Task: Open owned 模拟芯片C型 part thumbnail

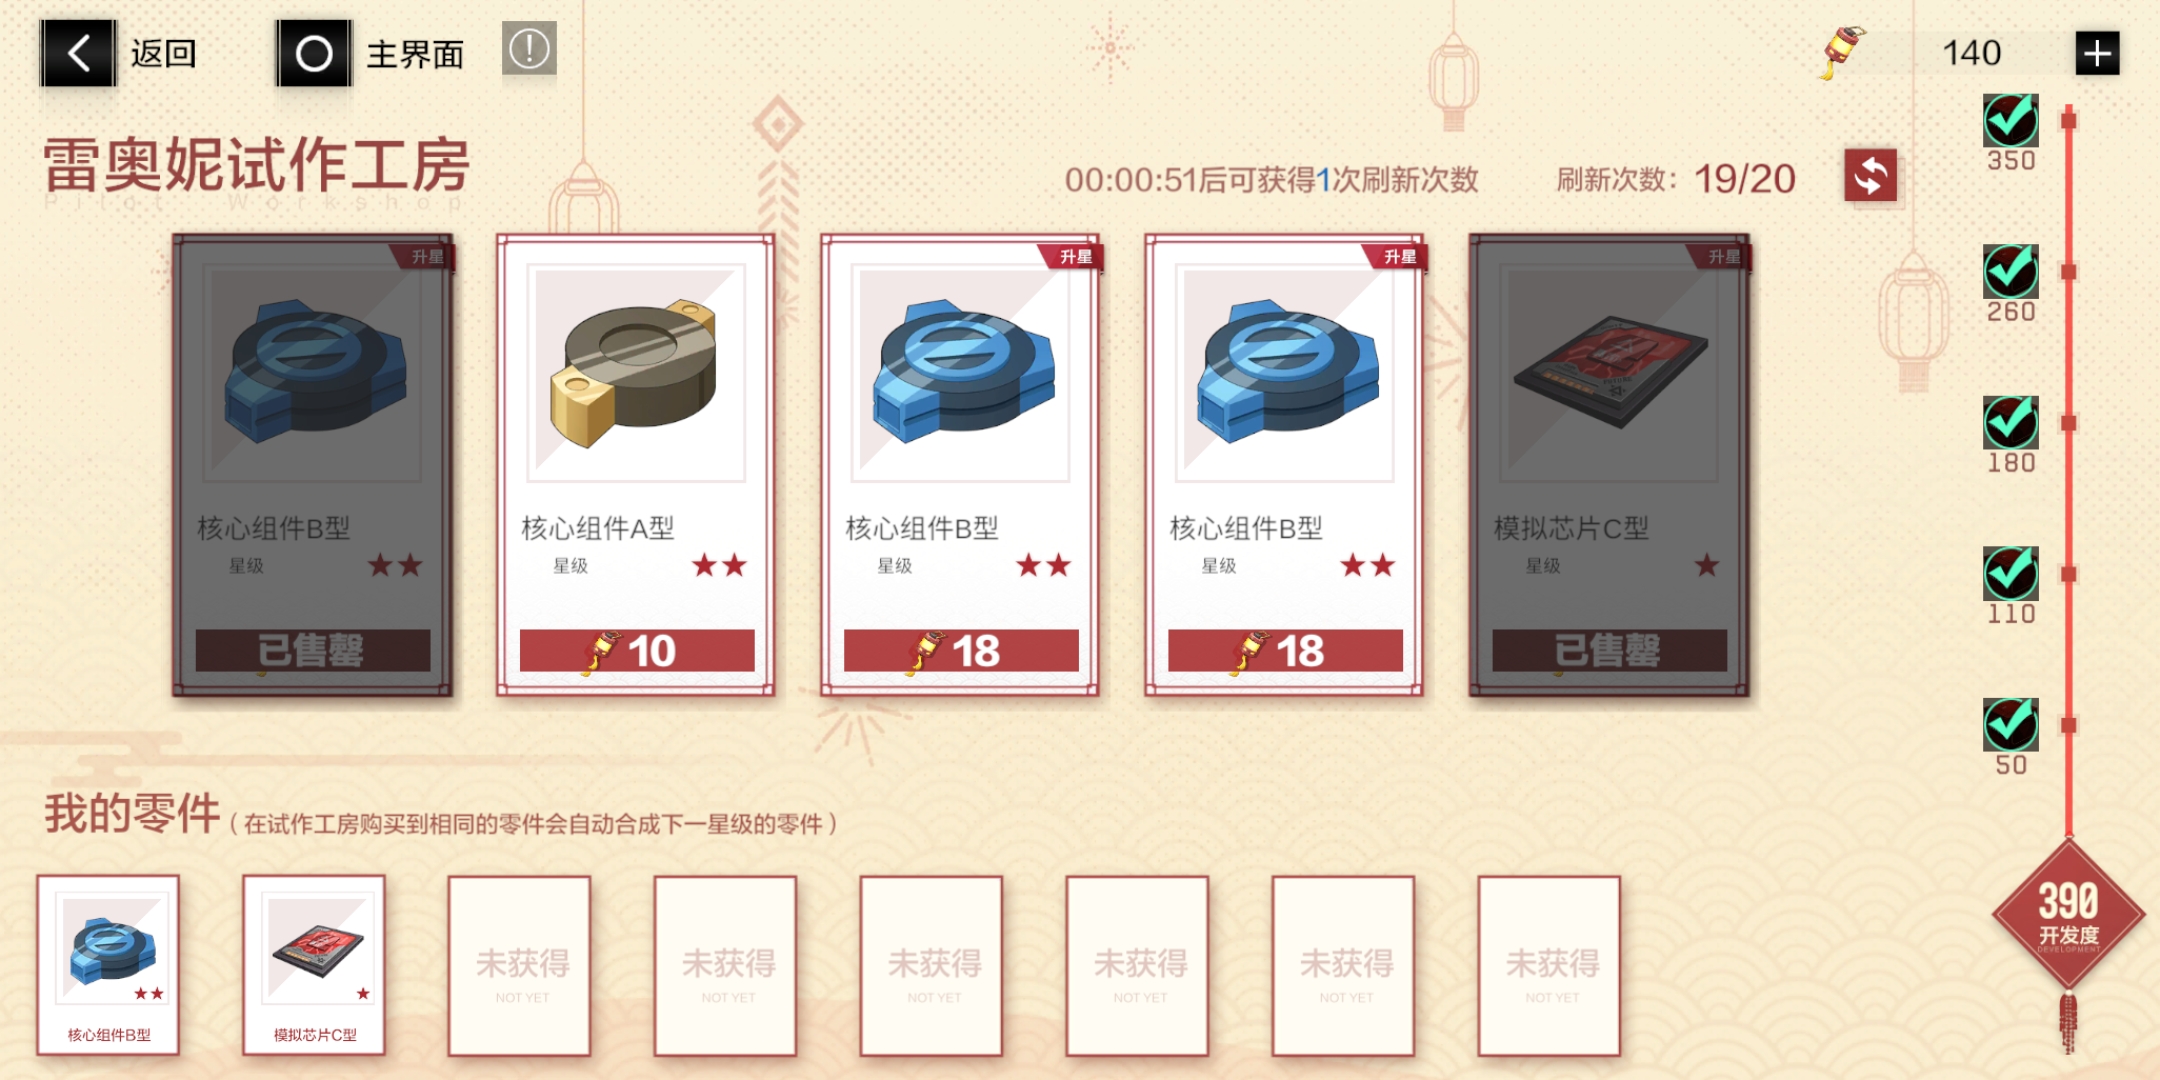Action: point(315,965)
